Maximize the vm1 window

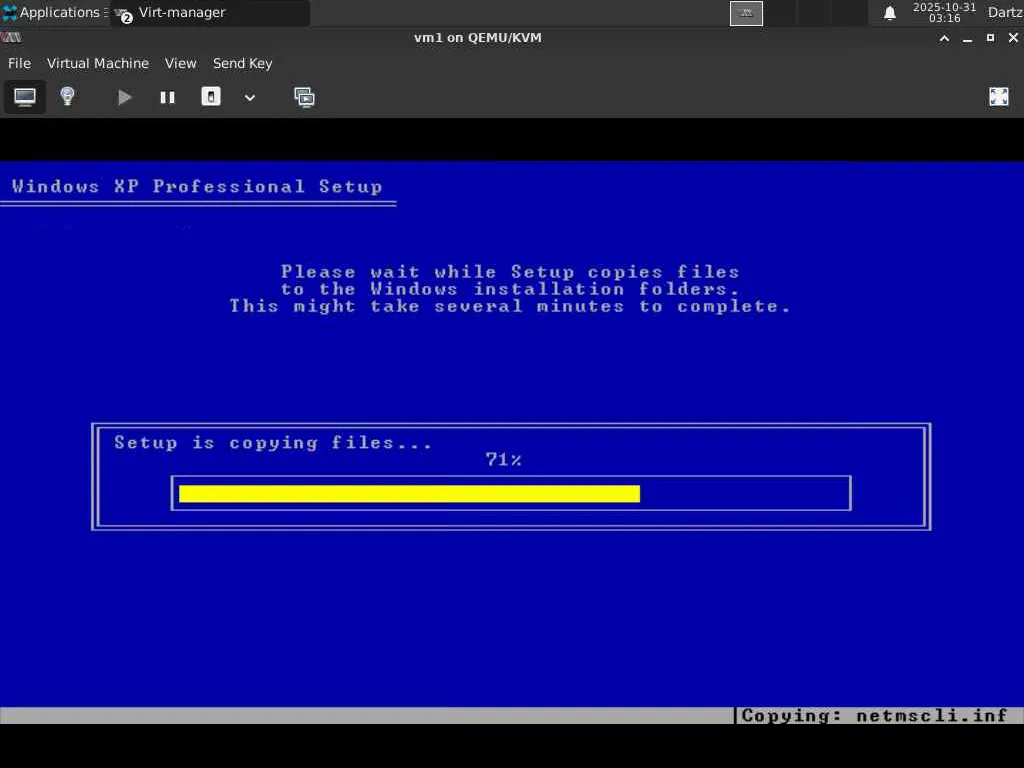click(990, 39)
